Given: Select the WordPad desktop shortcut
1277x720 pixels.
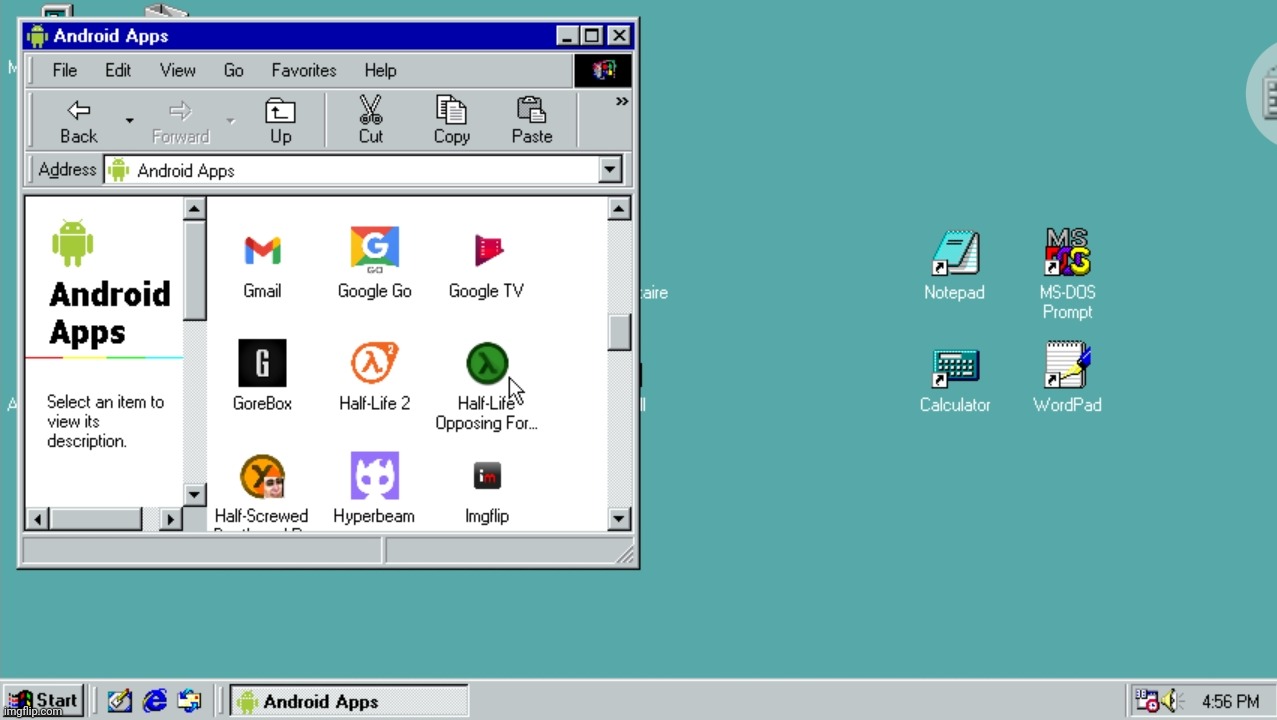Looking at the screenshot, I should click(1067, 365).
